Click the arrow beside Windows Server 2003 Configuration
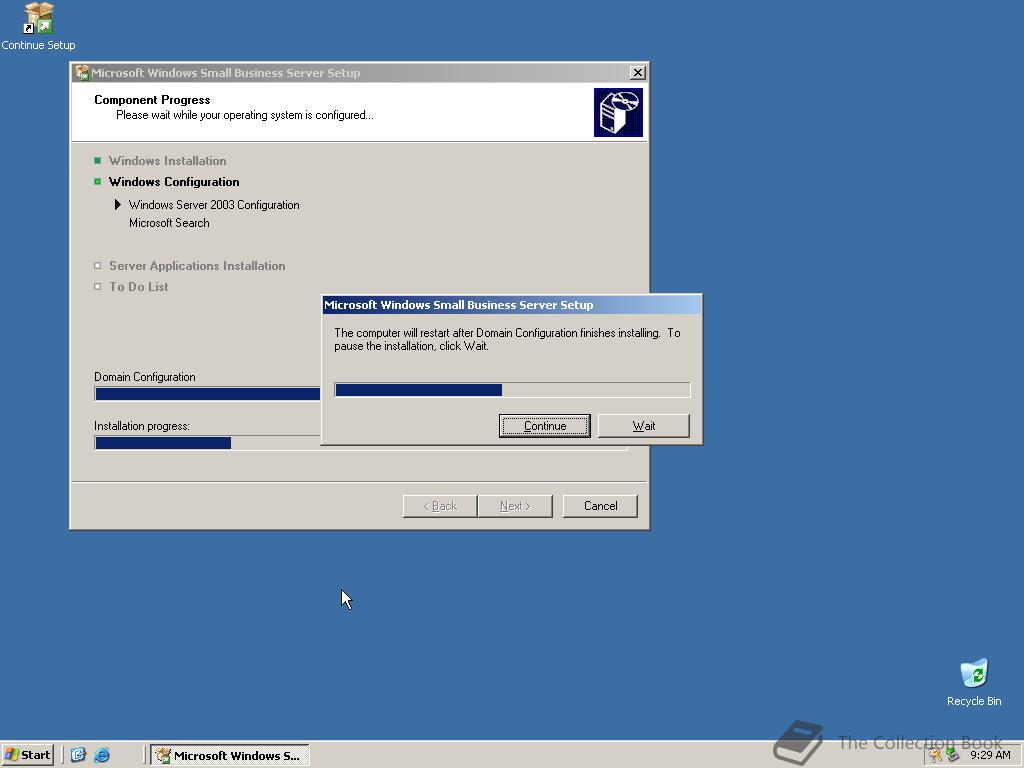The image size is (1024, 768). click(x=118, y=204)
